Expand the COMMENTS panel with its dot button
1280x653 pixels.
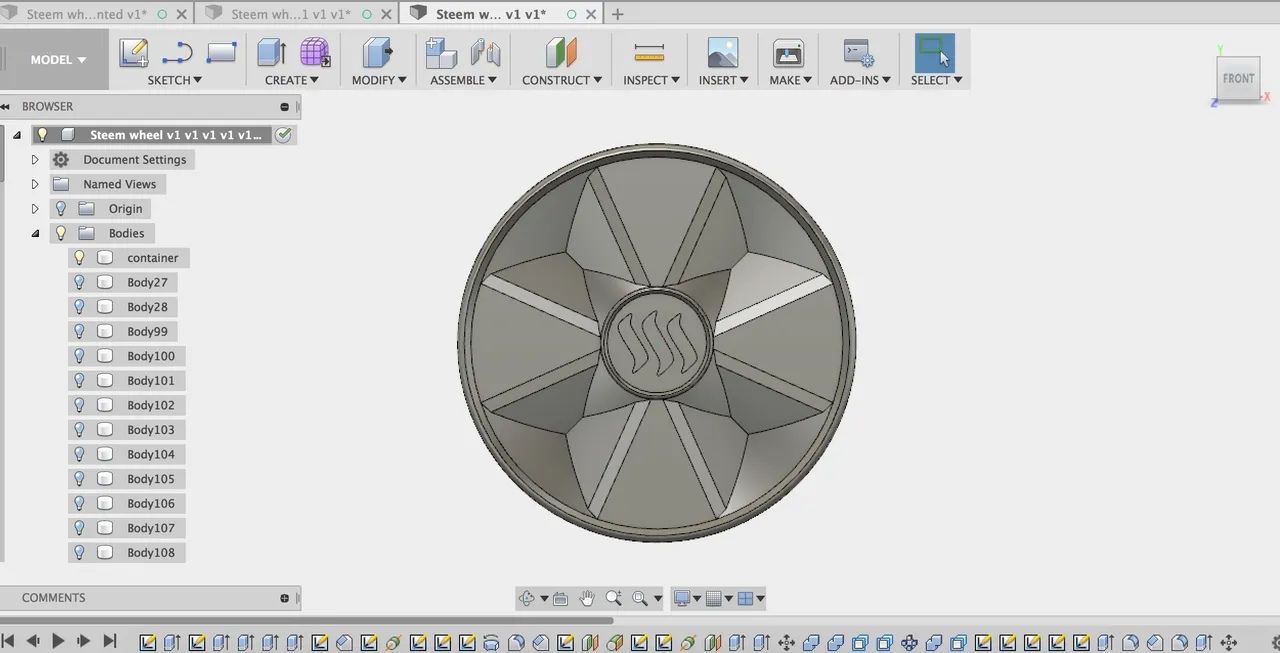click(285, 598)
